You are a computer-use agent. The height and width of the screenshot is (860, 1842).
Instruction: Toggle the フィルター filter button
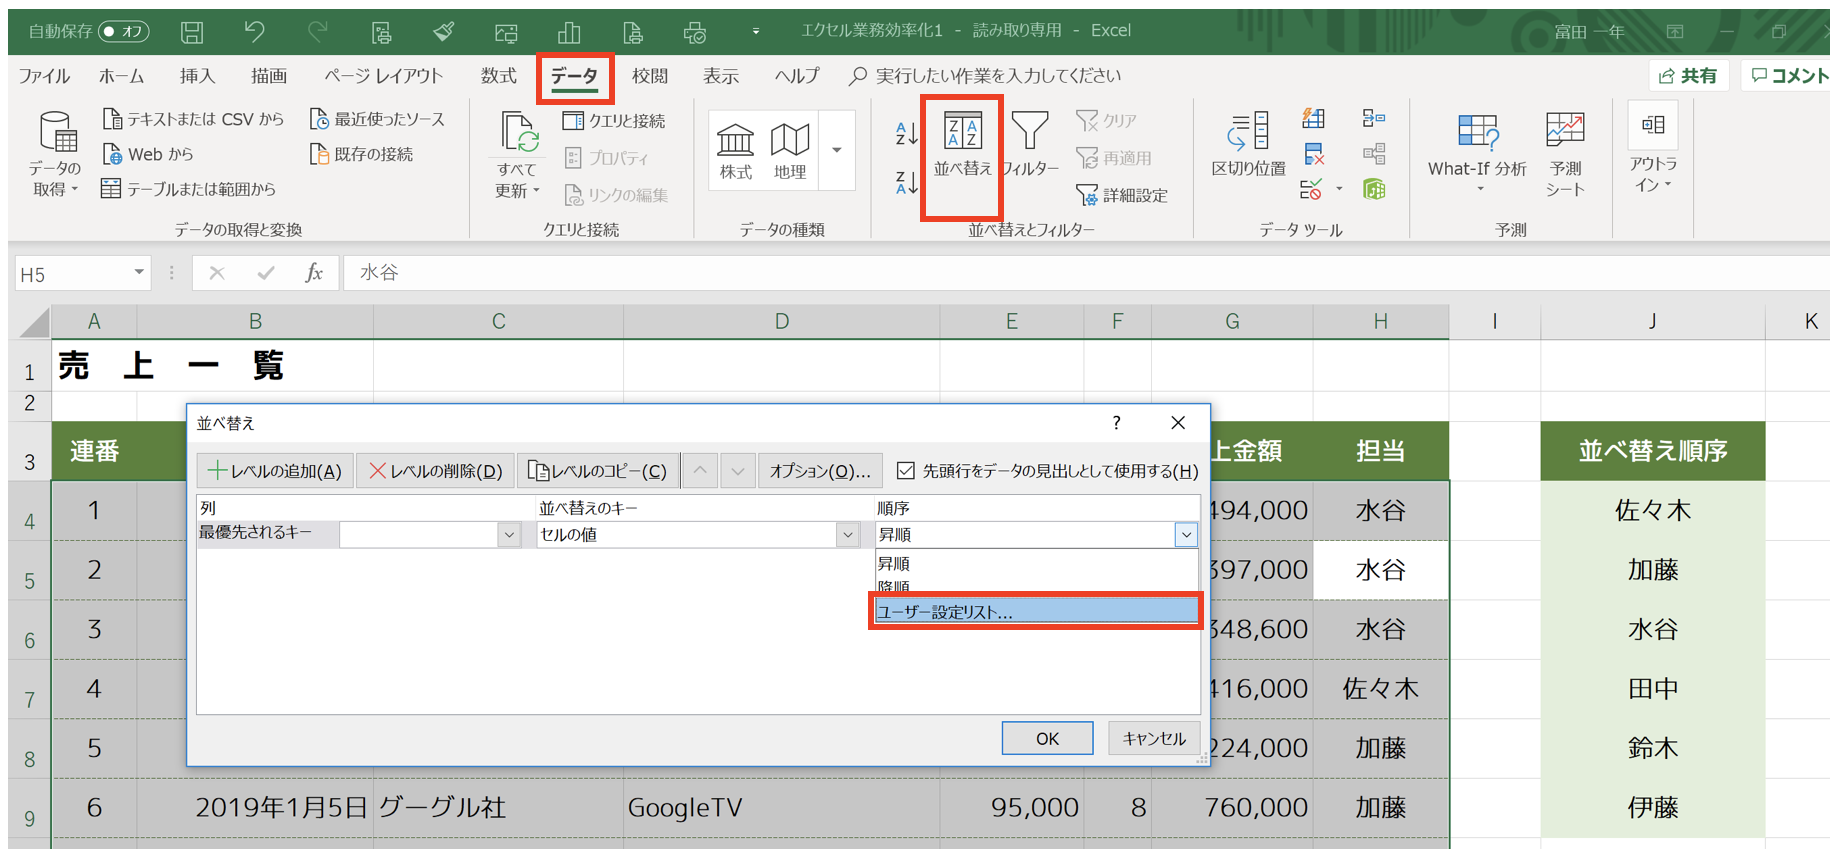point(1030,145)
